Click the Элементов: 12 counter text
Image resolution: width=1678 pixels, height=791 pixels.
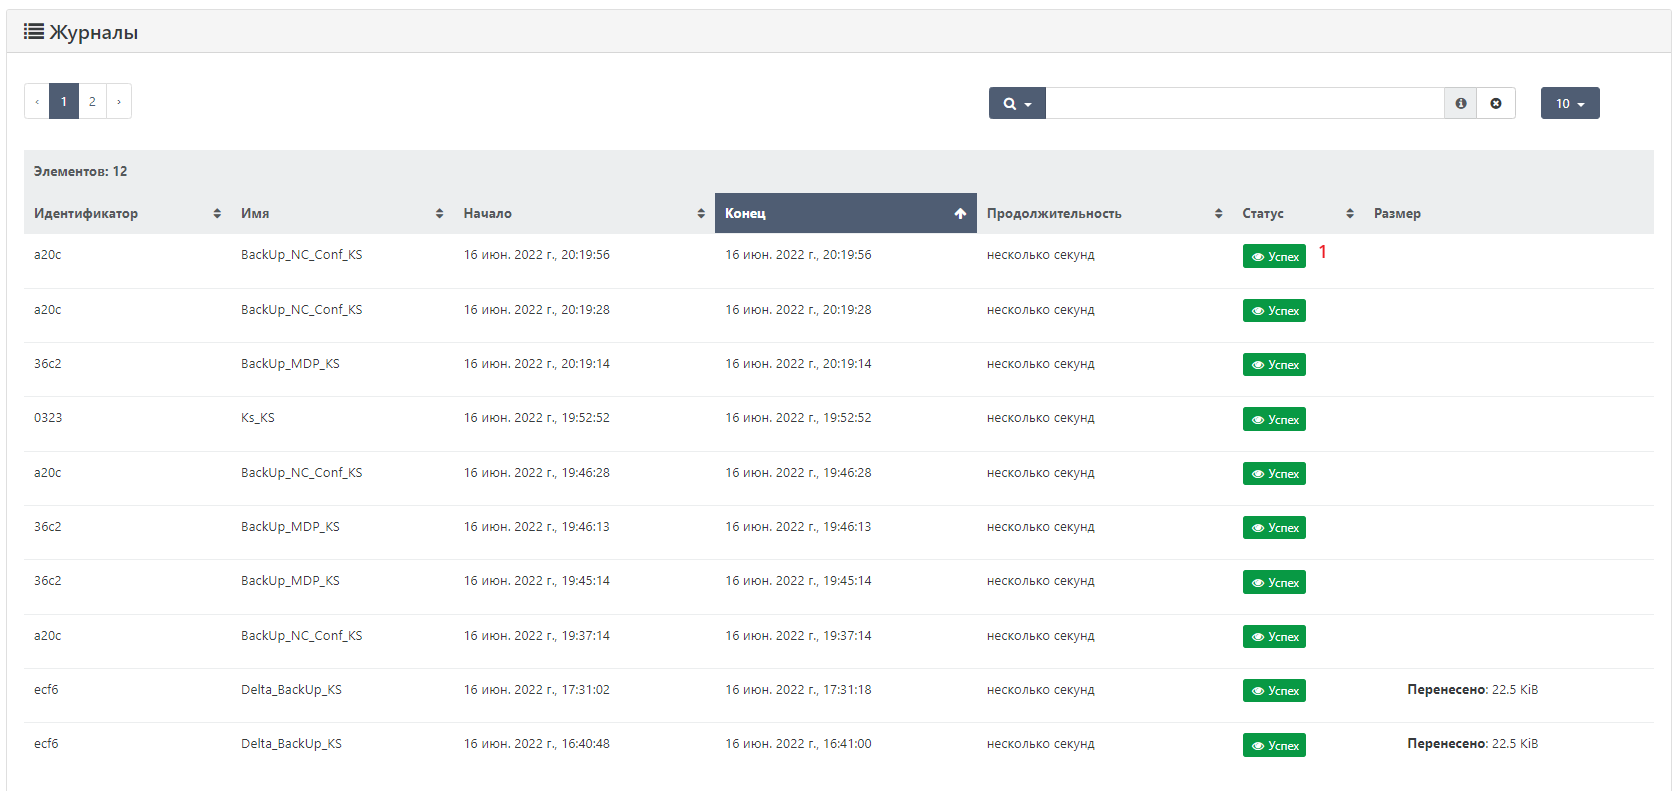coord(81,172)
